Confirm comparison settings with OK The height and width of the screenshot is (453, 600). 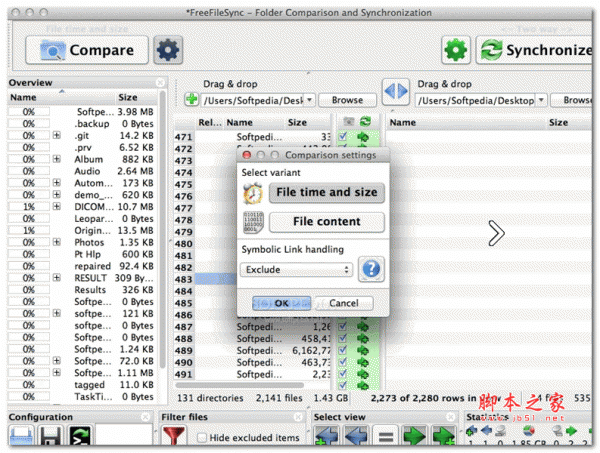pos(281,303)
